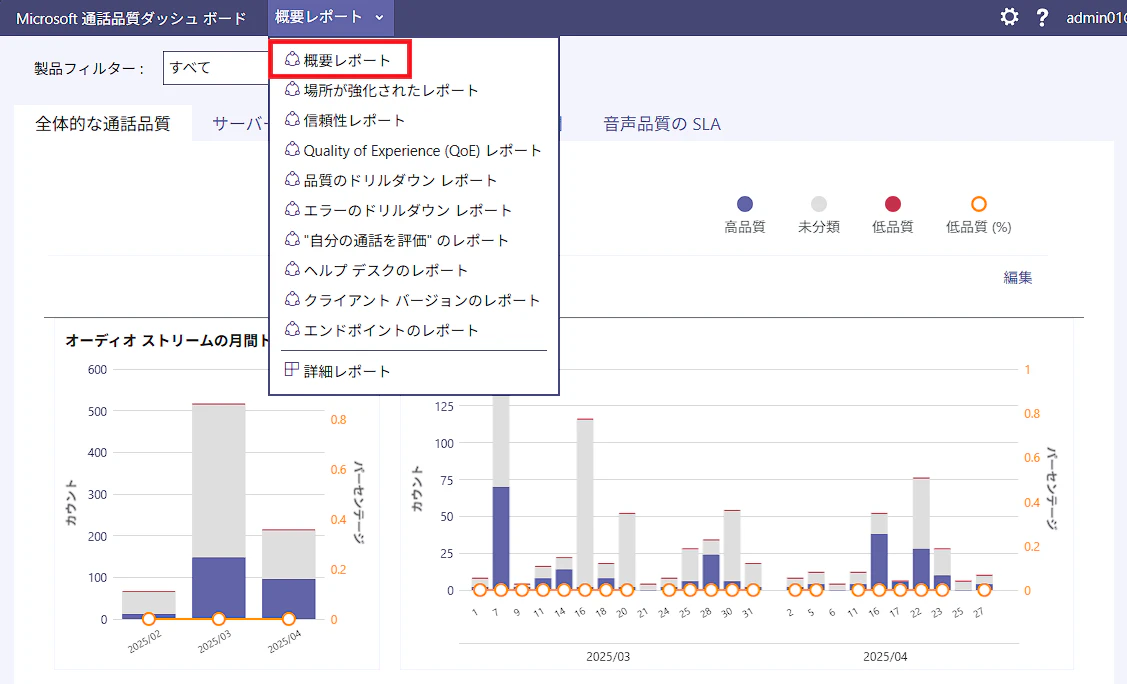1127x684 pixels.
Task: Click the 2025/04 bar in monthly chart
Action: click(x=288, y=574)
